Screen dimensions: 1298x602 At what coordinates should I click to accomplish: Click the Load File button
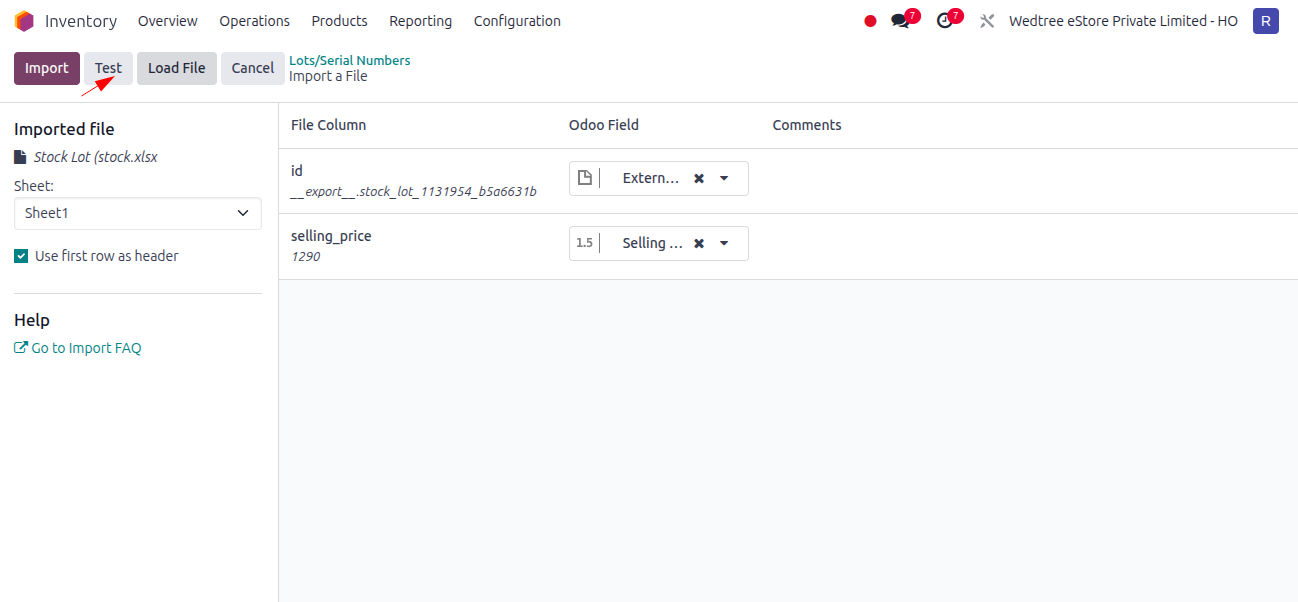coord(176,68)
